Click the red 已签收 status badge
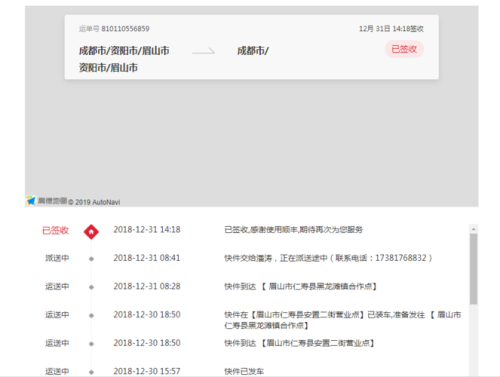The width and height of the screenshot is (500, 377). [404, 49]
